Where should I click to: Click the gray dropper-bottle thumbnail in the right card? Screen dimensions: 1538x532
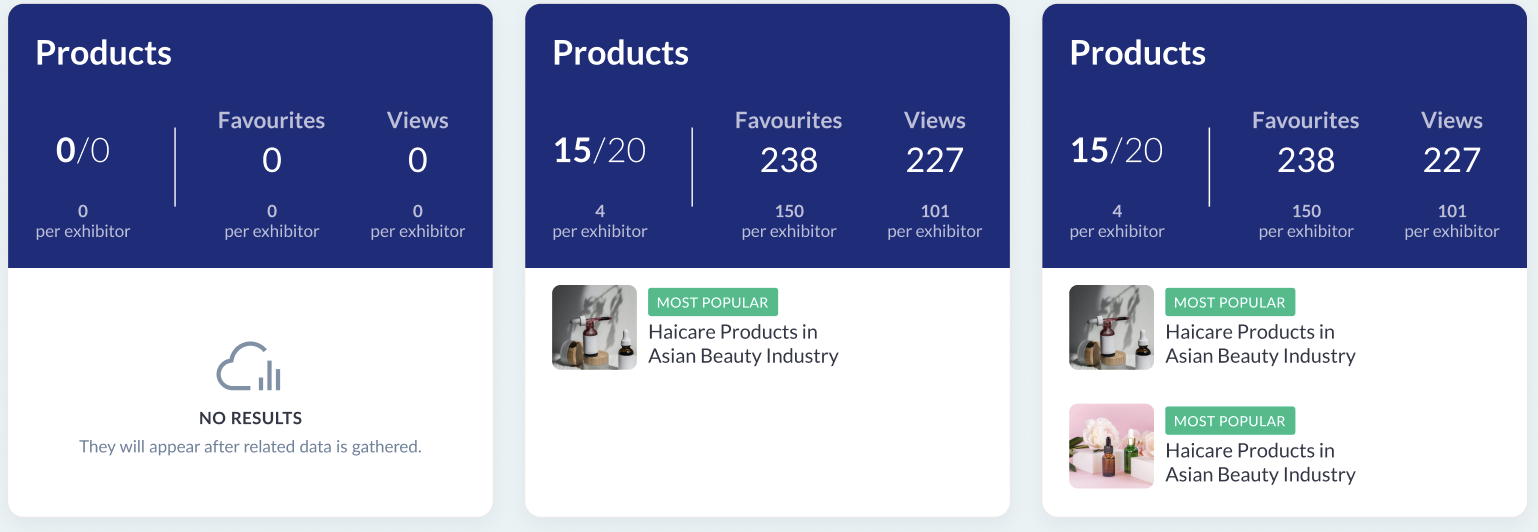(1111, 328)
